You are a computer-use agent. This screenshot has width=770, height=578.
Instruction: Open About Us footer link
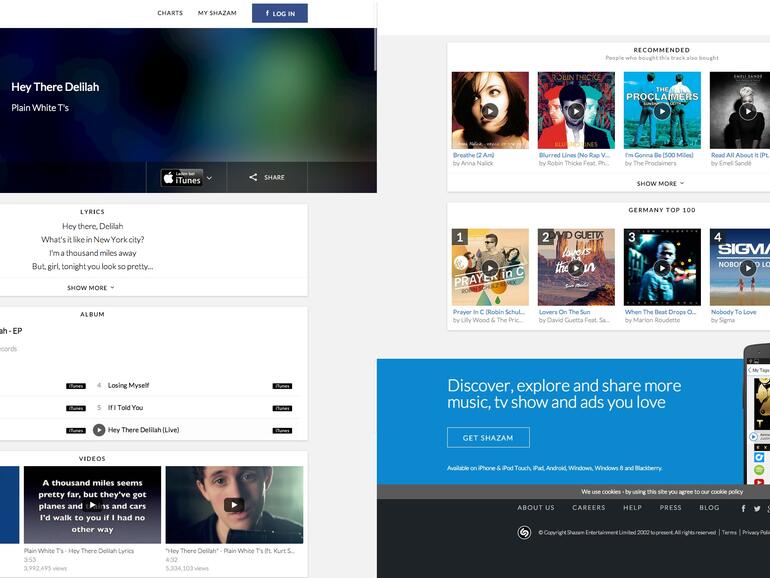pos(536,508)
